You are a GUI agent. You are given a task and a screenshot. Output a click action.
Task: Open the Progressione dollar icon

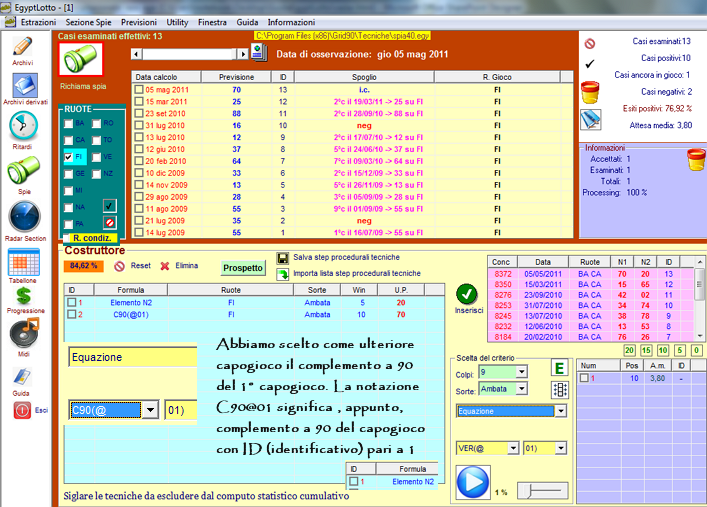click(x=24, y=296)
